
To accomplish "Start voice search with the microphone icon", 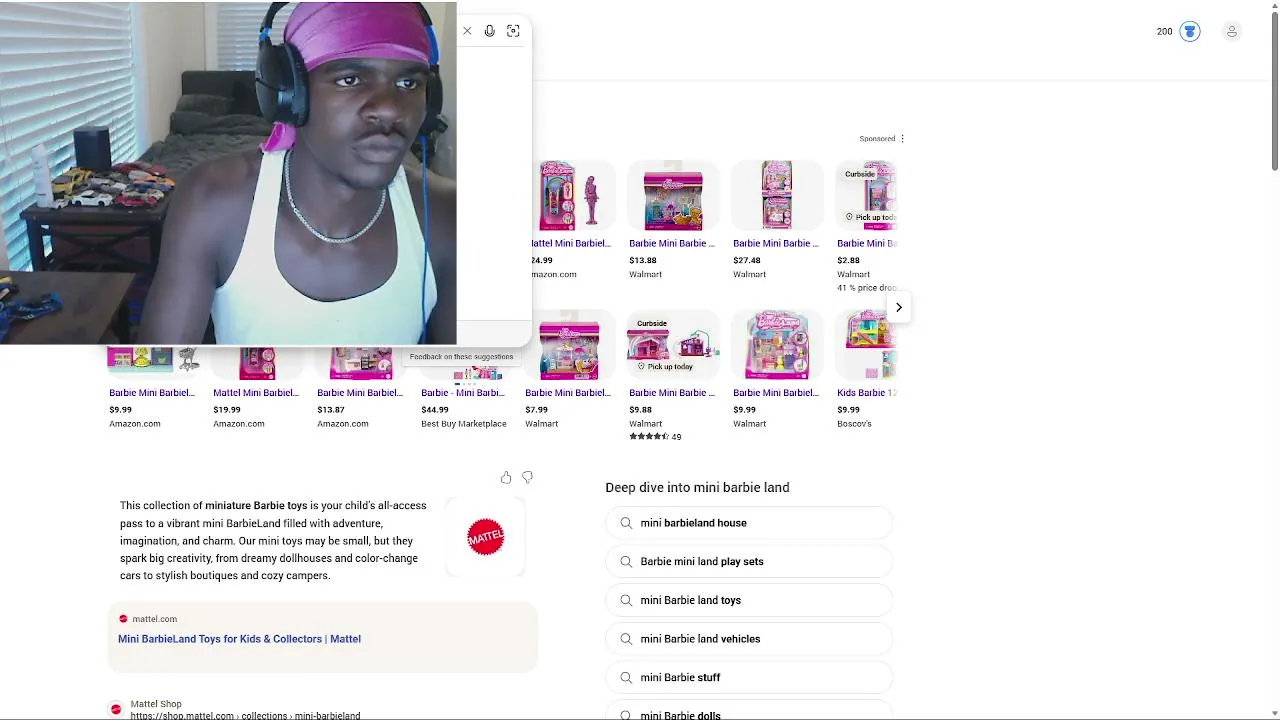I will click(x=490, y=31).
